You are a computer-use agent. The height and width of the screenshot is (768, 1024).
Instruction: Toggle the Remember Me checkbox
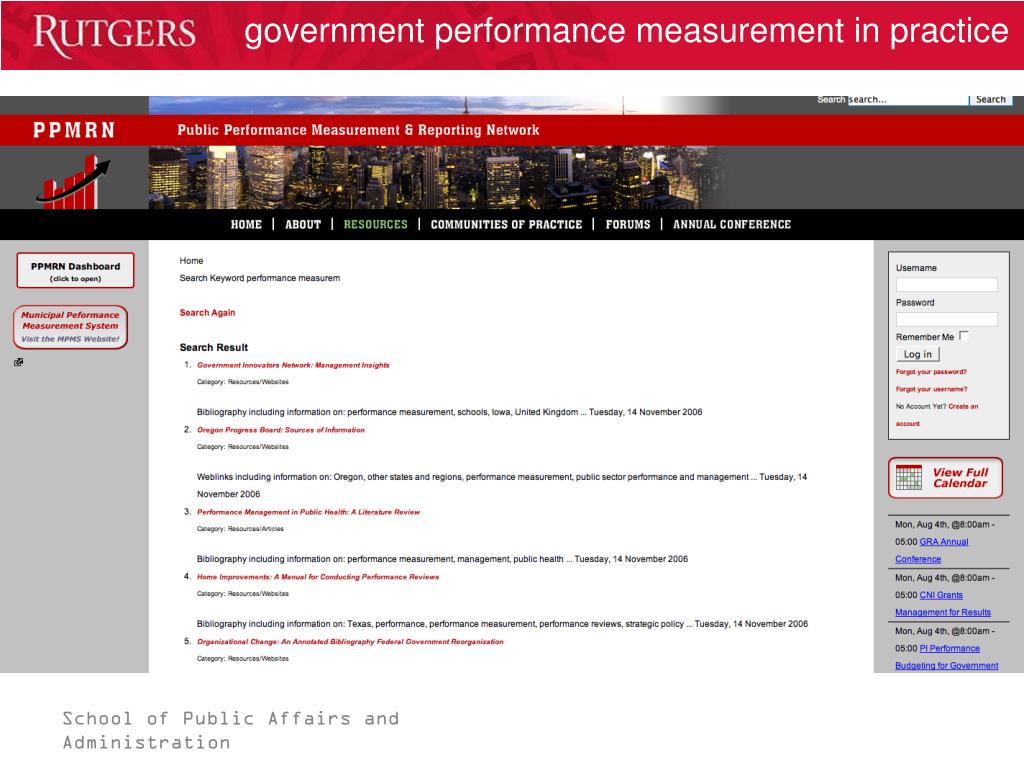[x=964, y=336]
